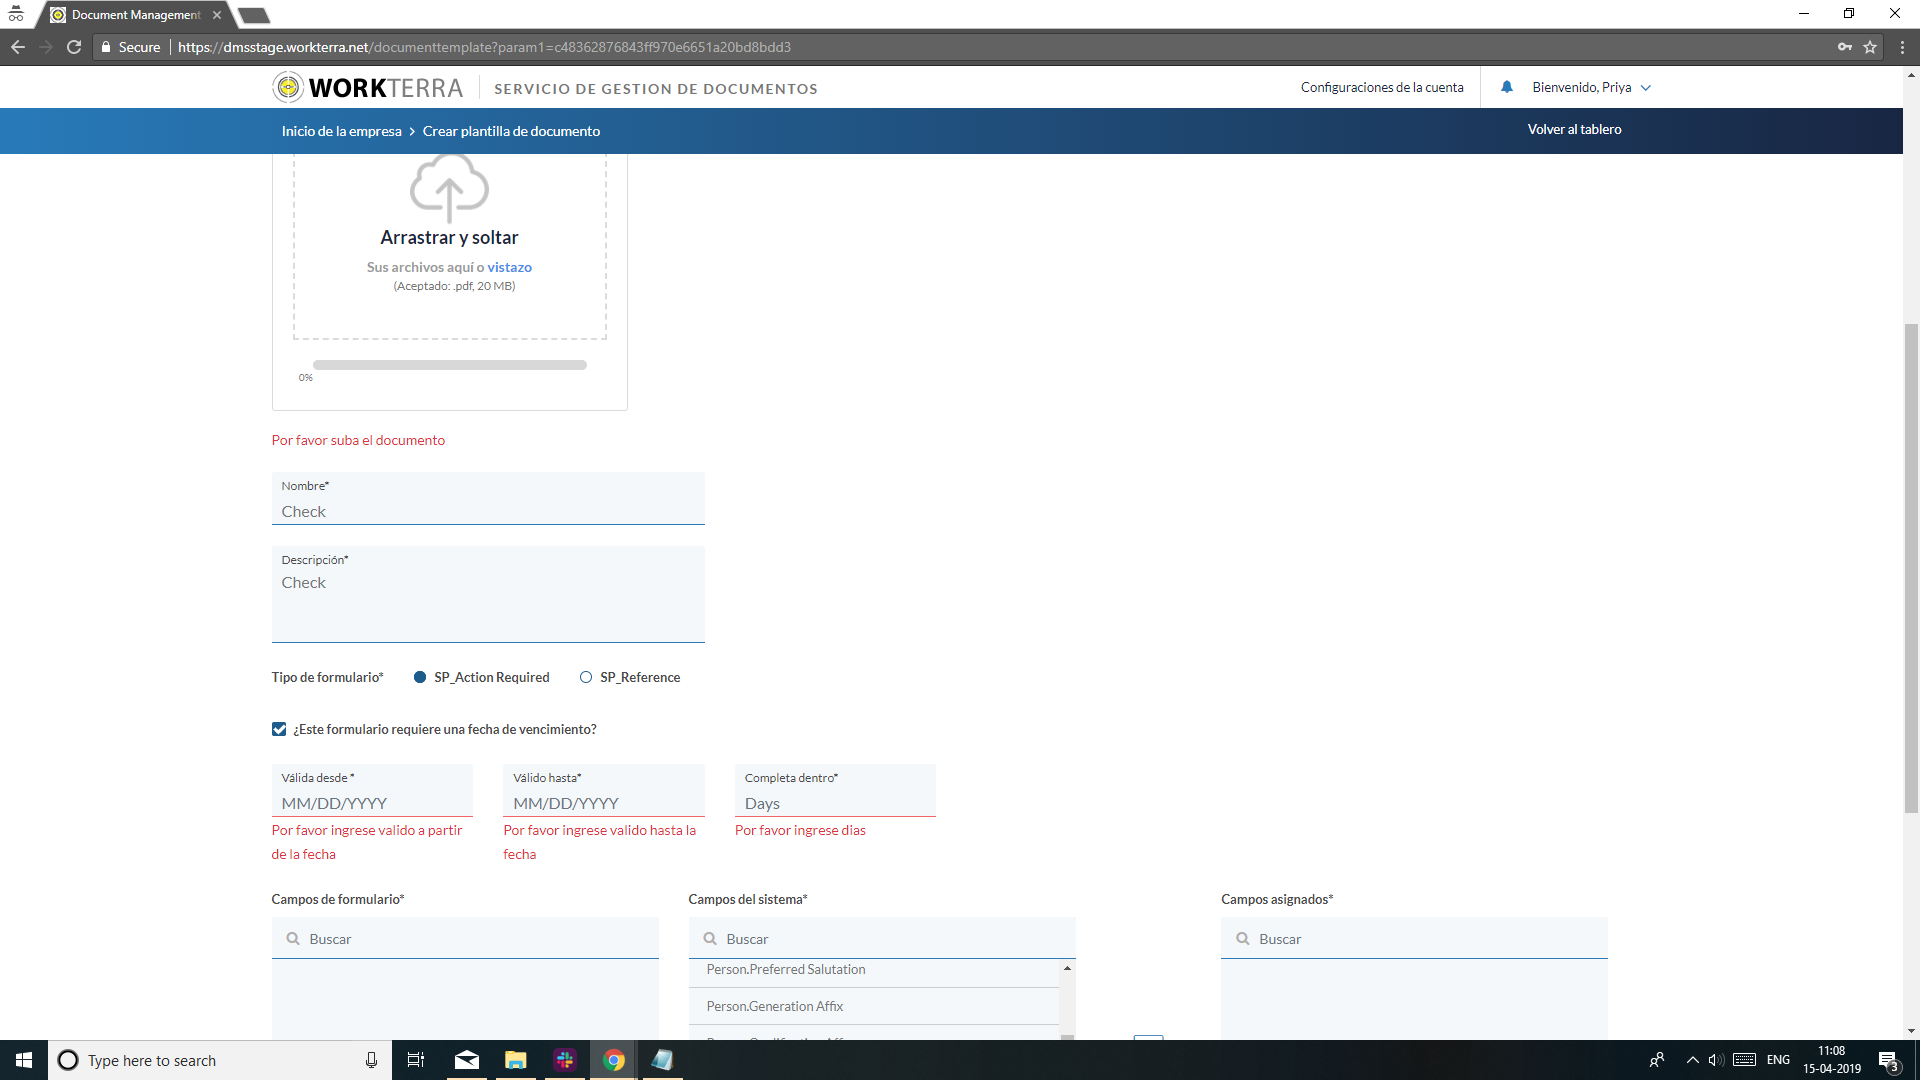Click the WorkTerra logo icon

click(x=288, y=88)
